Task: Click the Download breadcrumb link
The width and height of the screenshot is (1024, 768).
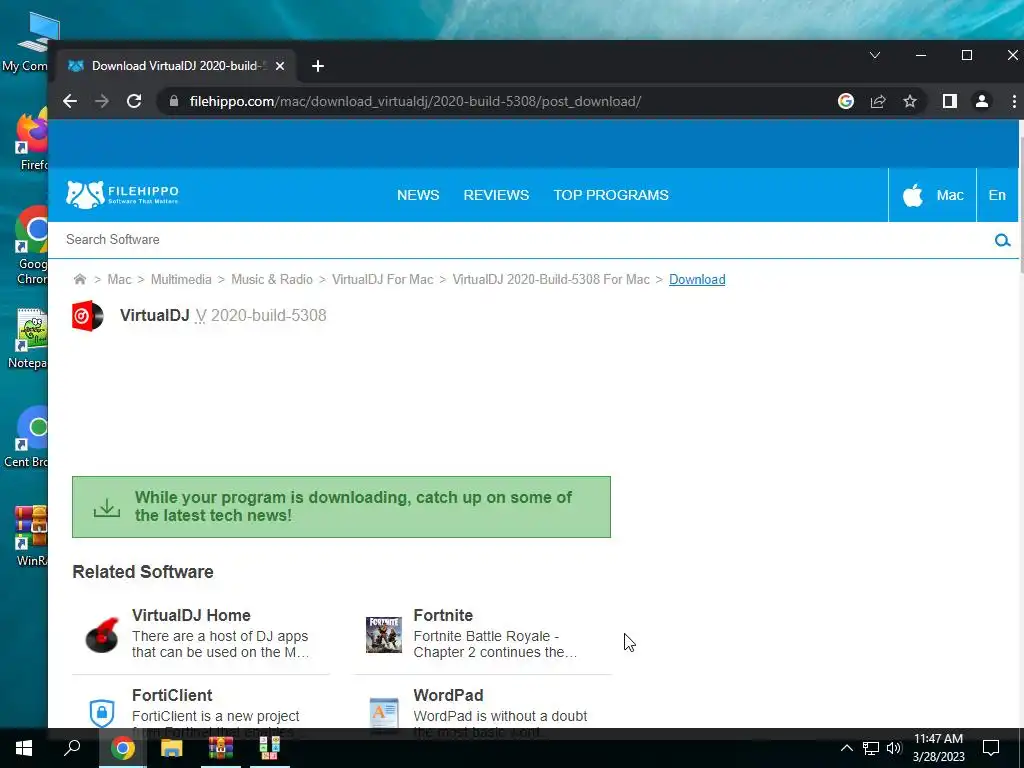Action: click(x=697, y=280)
